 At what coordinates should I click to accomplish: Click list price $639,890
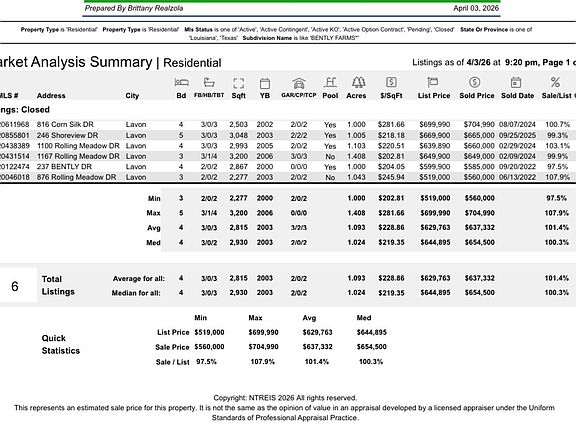click(435, 146)
